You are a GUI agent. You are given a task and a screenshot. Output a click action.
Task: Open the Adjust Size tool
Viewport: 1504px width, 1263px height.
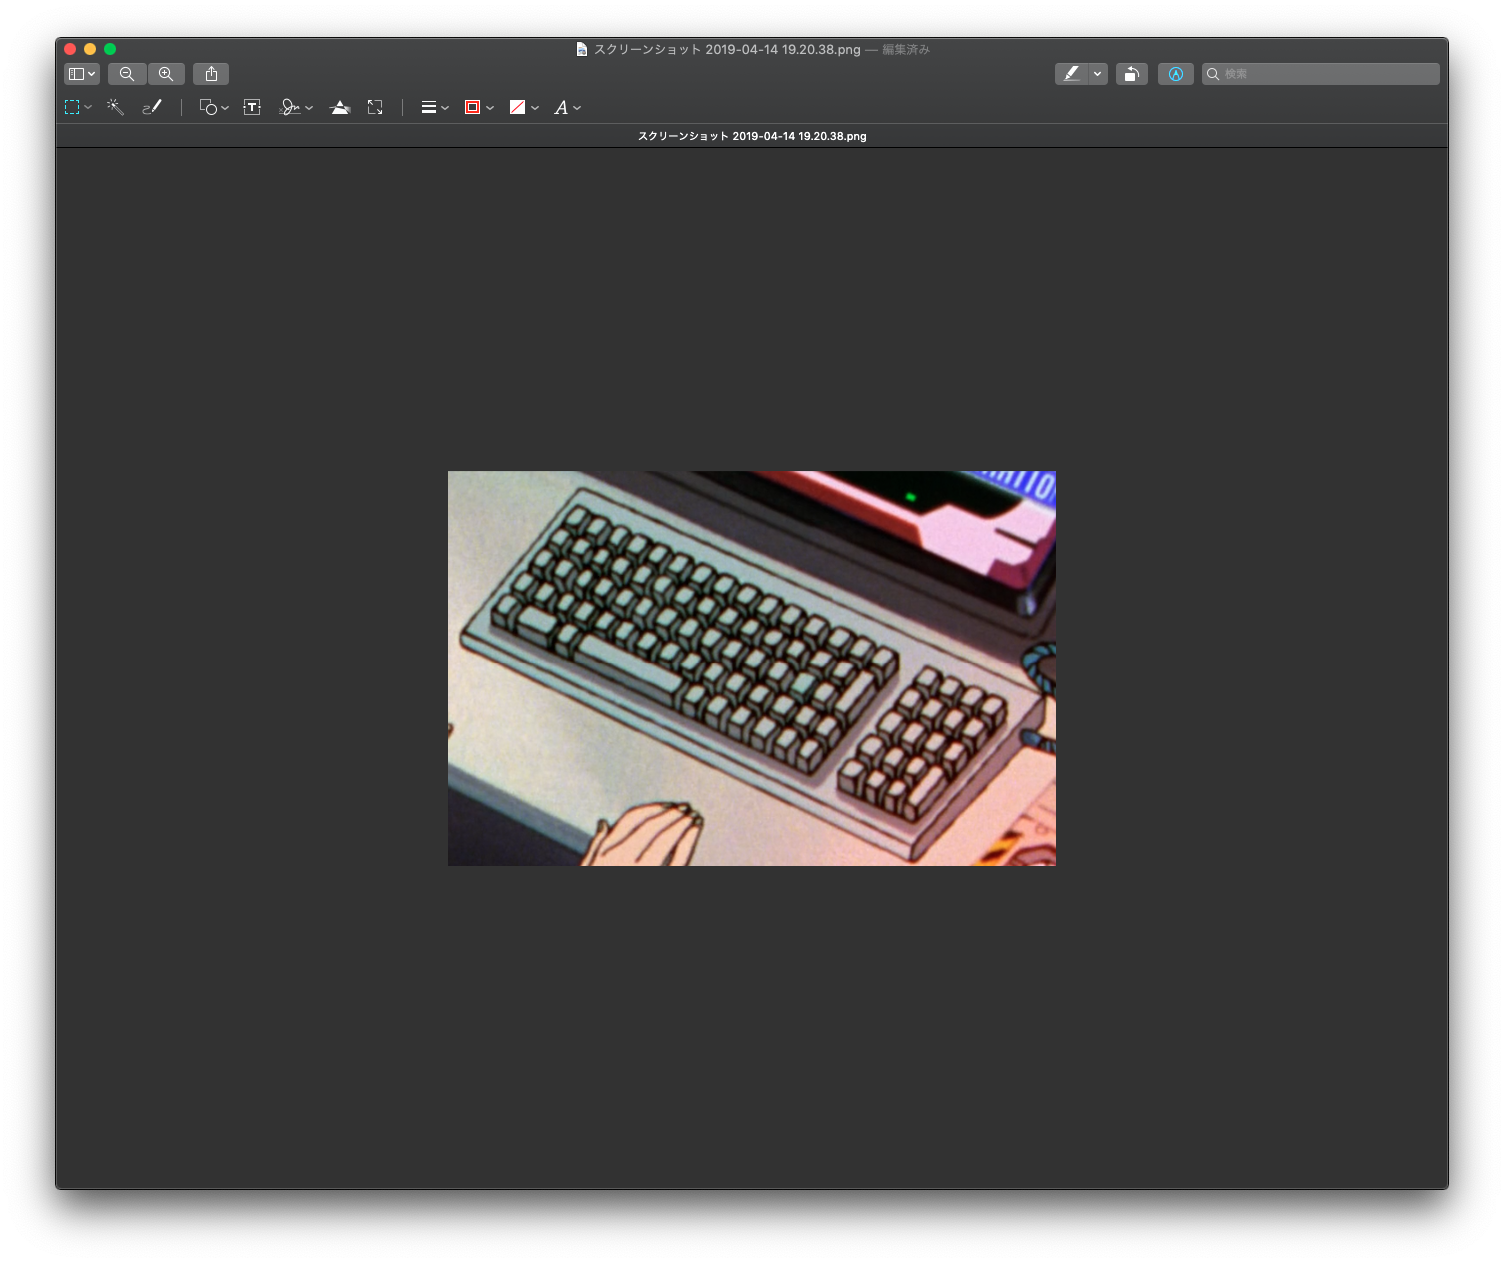pyautogui.click(x=375, y=107)
